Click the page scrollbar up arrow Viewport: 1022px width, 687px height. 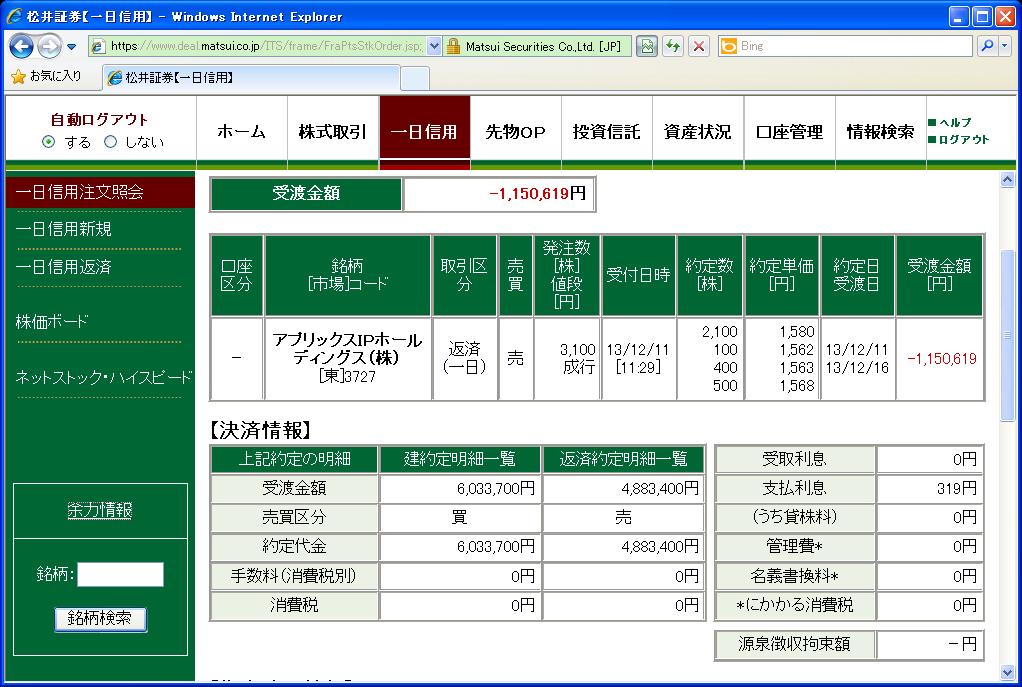[1007, 179]
